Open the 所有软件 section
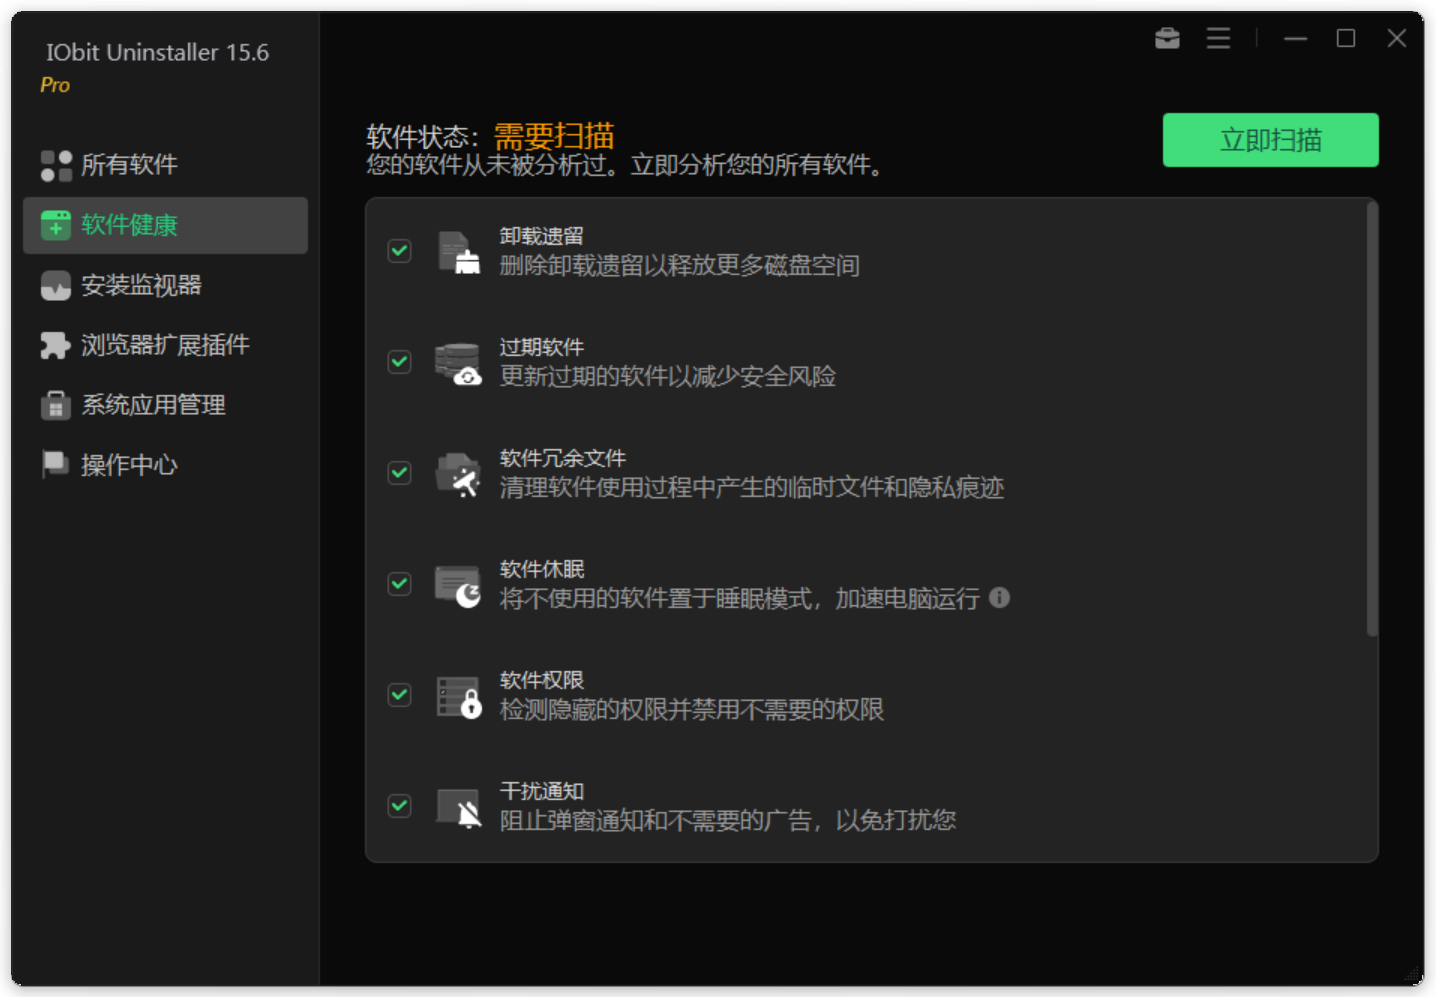 point(165,165)
